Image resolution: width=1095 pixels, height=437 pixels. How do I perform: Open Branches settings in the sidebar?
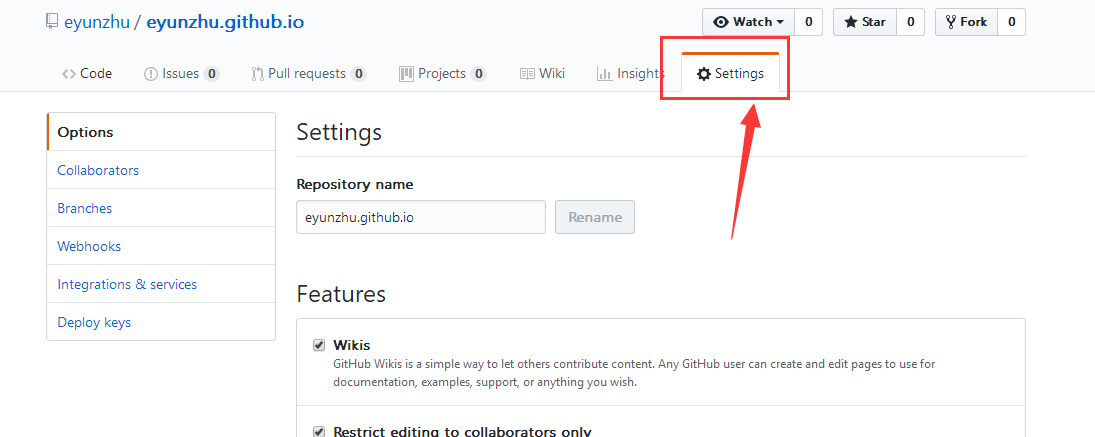(161, 208)
